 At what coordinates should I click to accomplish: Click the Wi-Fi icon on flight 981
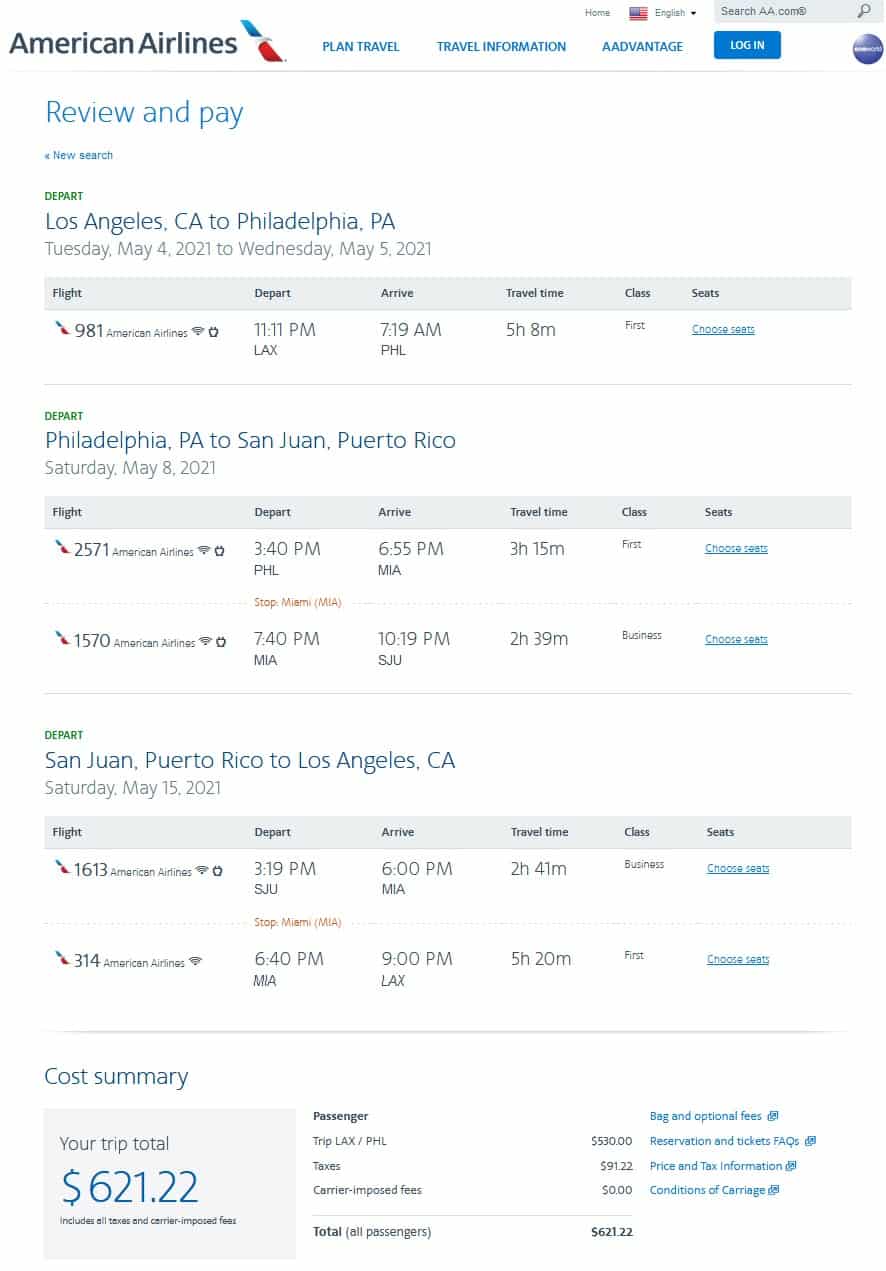198,332
